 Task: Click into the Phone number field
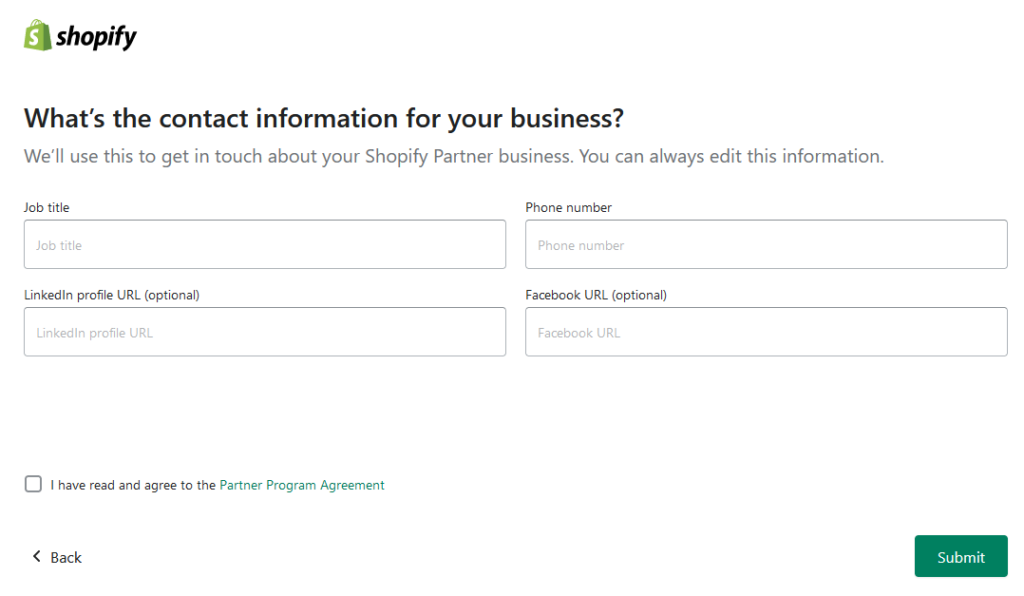(766, 245)
